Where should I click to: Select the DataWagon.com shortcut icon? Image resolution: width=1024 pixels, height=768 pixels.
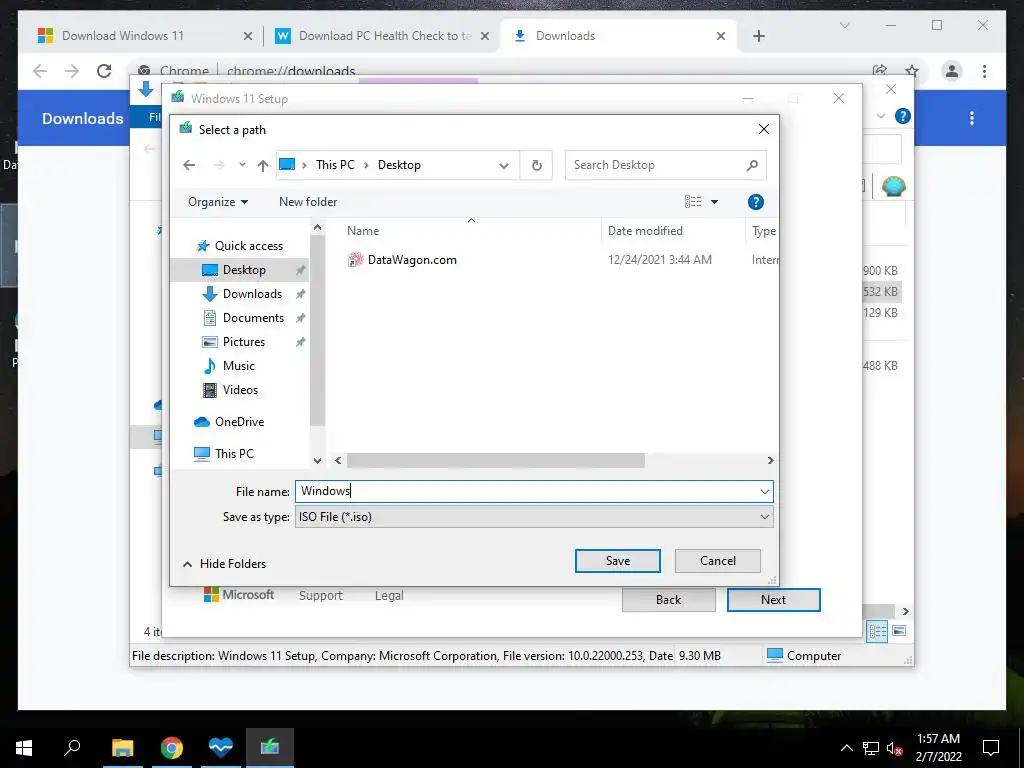pyautogui.click(x=355, y=260)
